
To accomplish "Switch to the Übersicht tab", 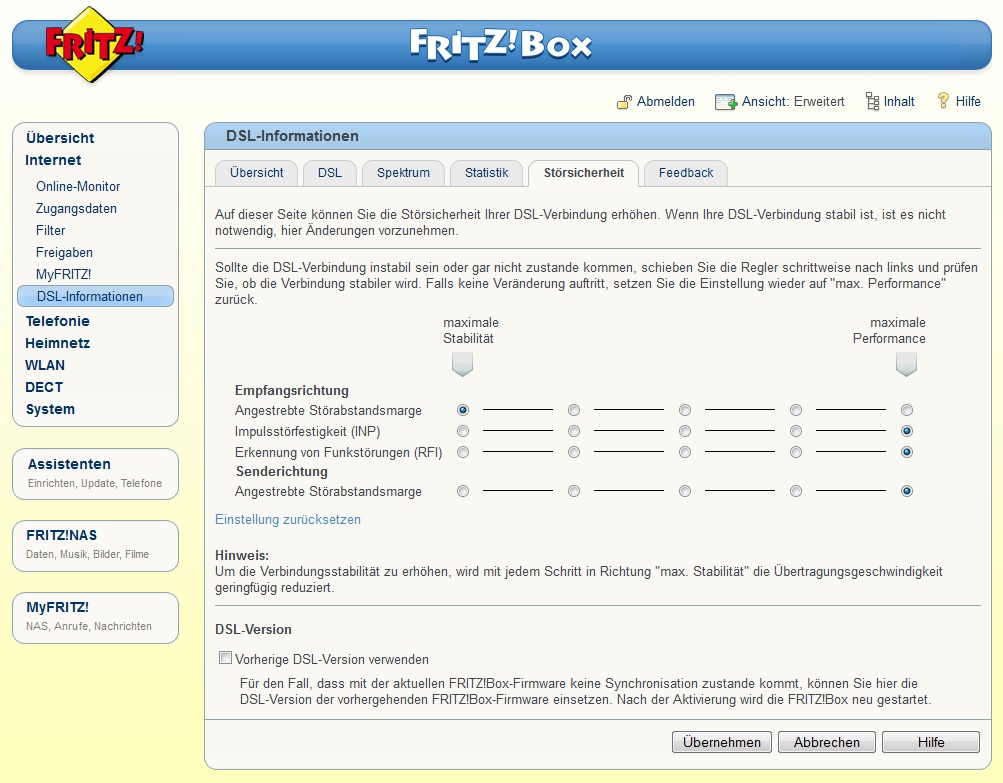I will 257,173.
